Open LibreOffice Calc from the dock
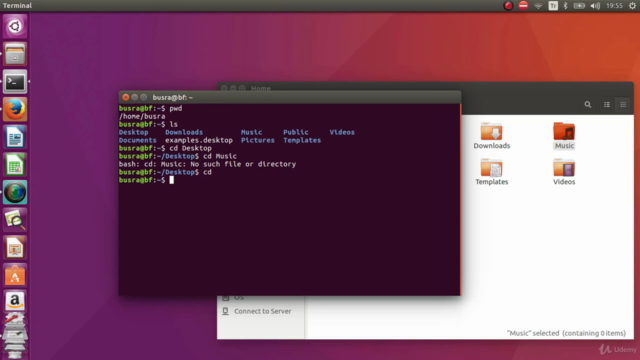The height and width of the screenshot is (360, 640). click(x=15, y=165)
